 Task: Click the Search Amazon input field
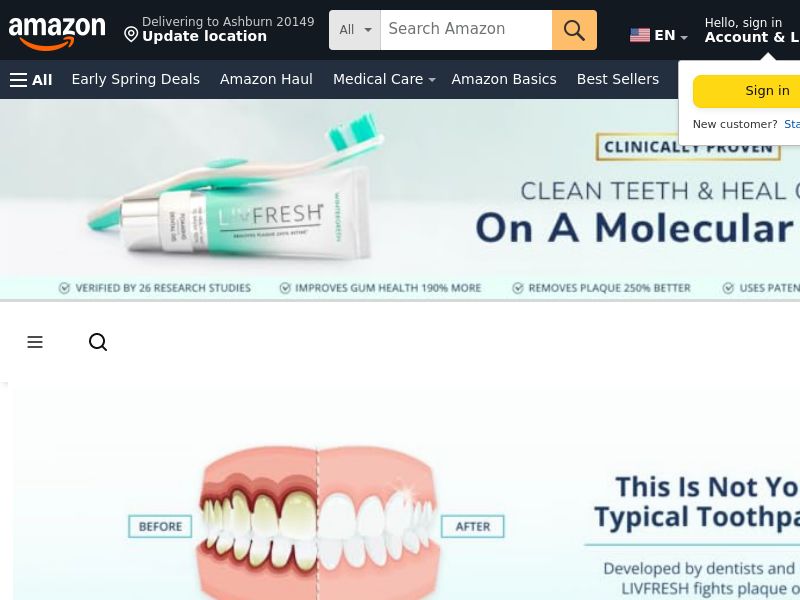466,30
